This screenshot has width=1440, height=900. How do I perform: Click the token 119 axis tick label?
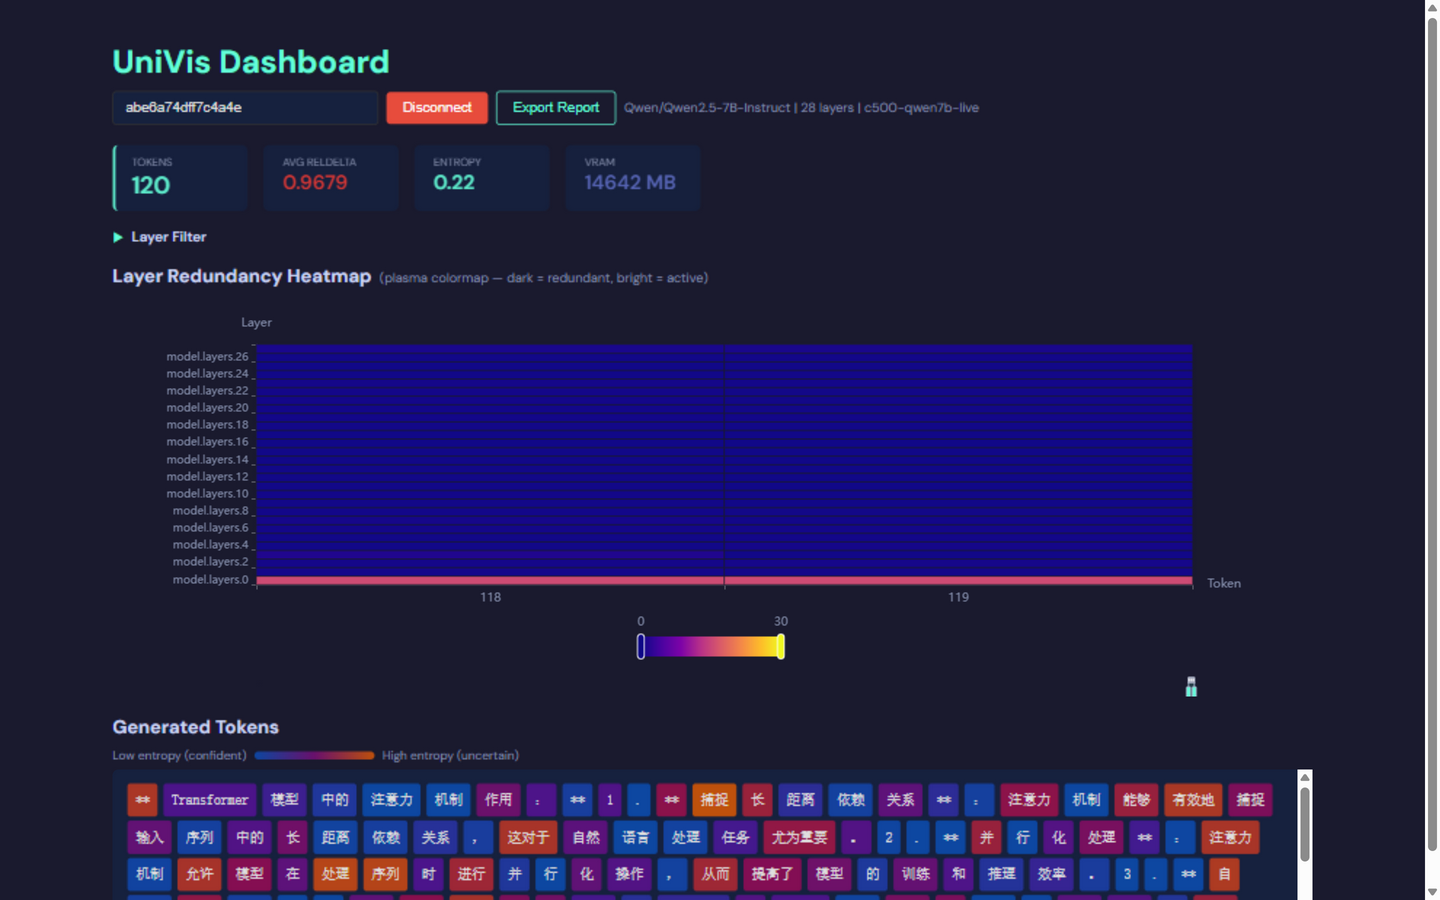pyautogui.click(x=958, y=597)
